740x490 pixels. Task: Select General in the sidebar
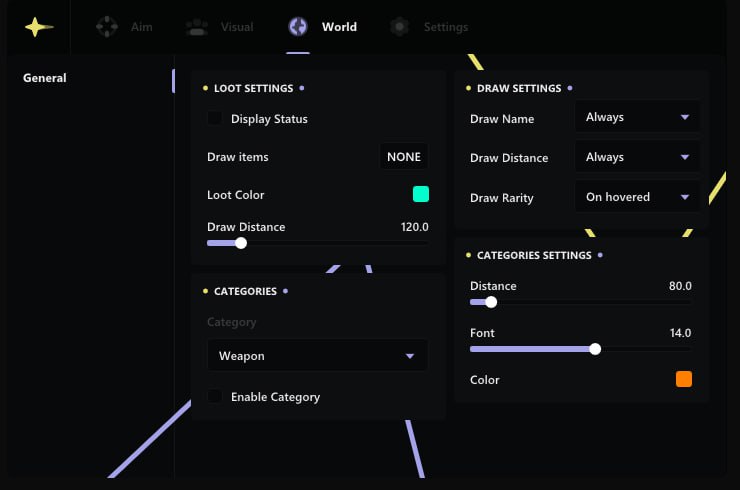45,78
